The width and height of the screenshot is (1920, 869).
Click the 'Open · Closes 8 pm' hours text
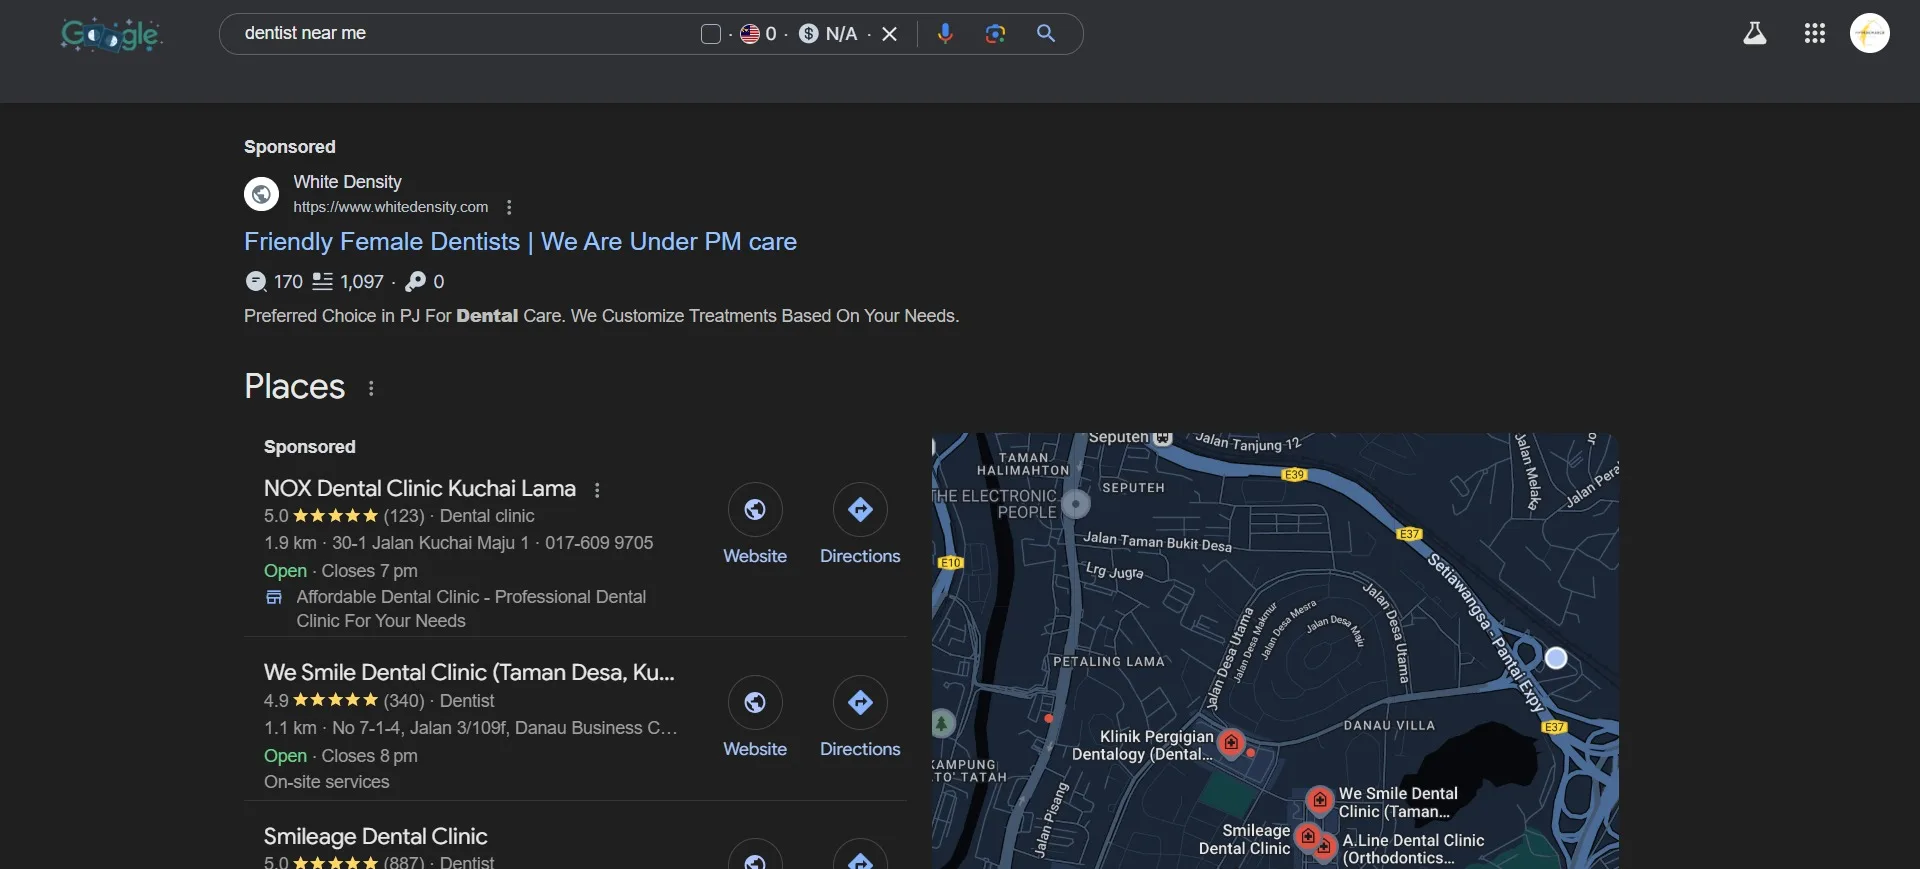[341, 756]
